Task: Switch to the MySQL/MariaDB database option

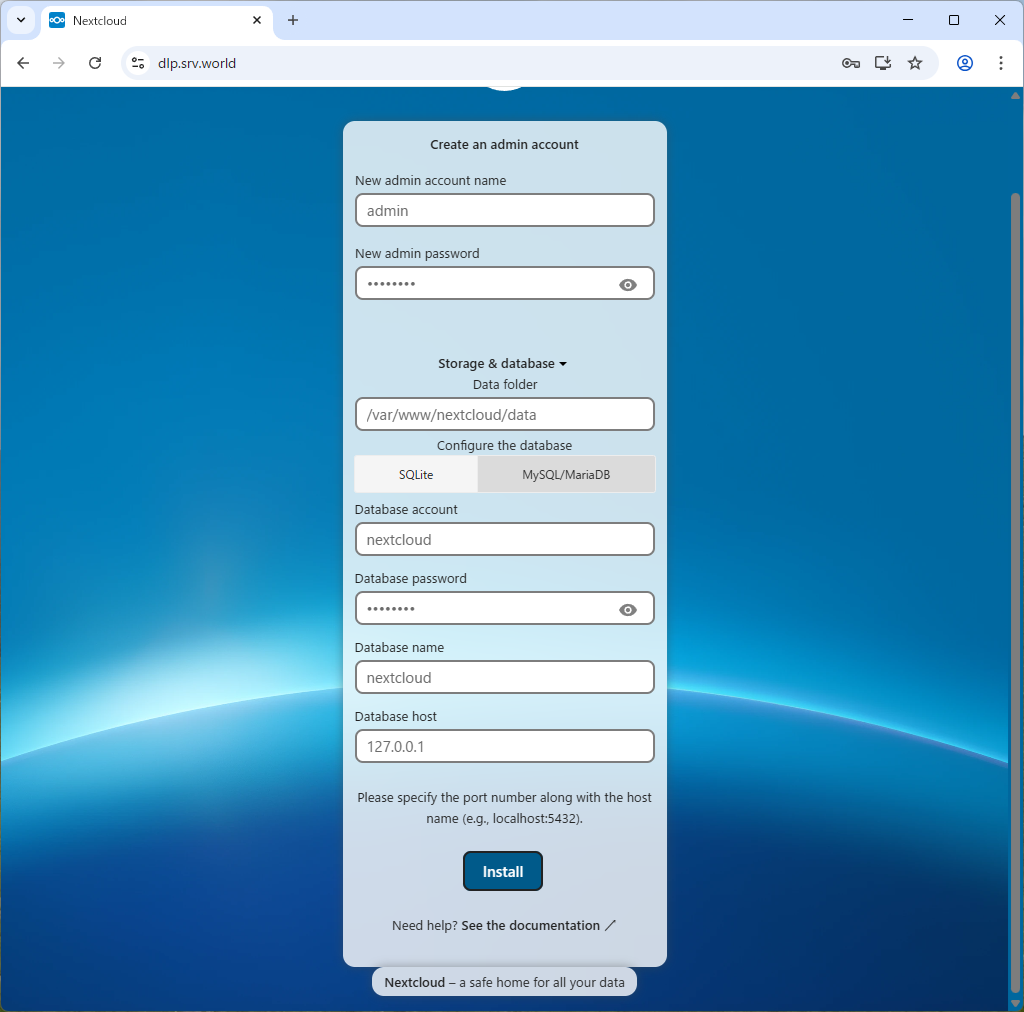Action: [566, 474]
